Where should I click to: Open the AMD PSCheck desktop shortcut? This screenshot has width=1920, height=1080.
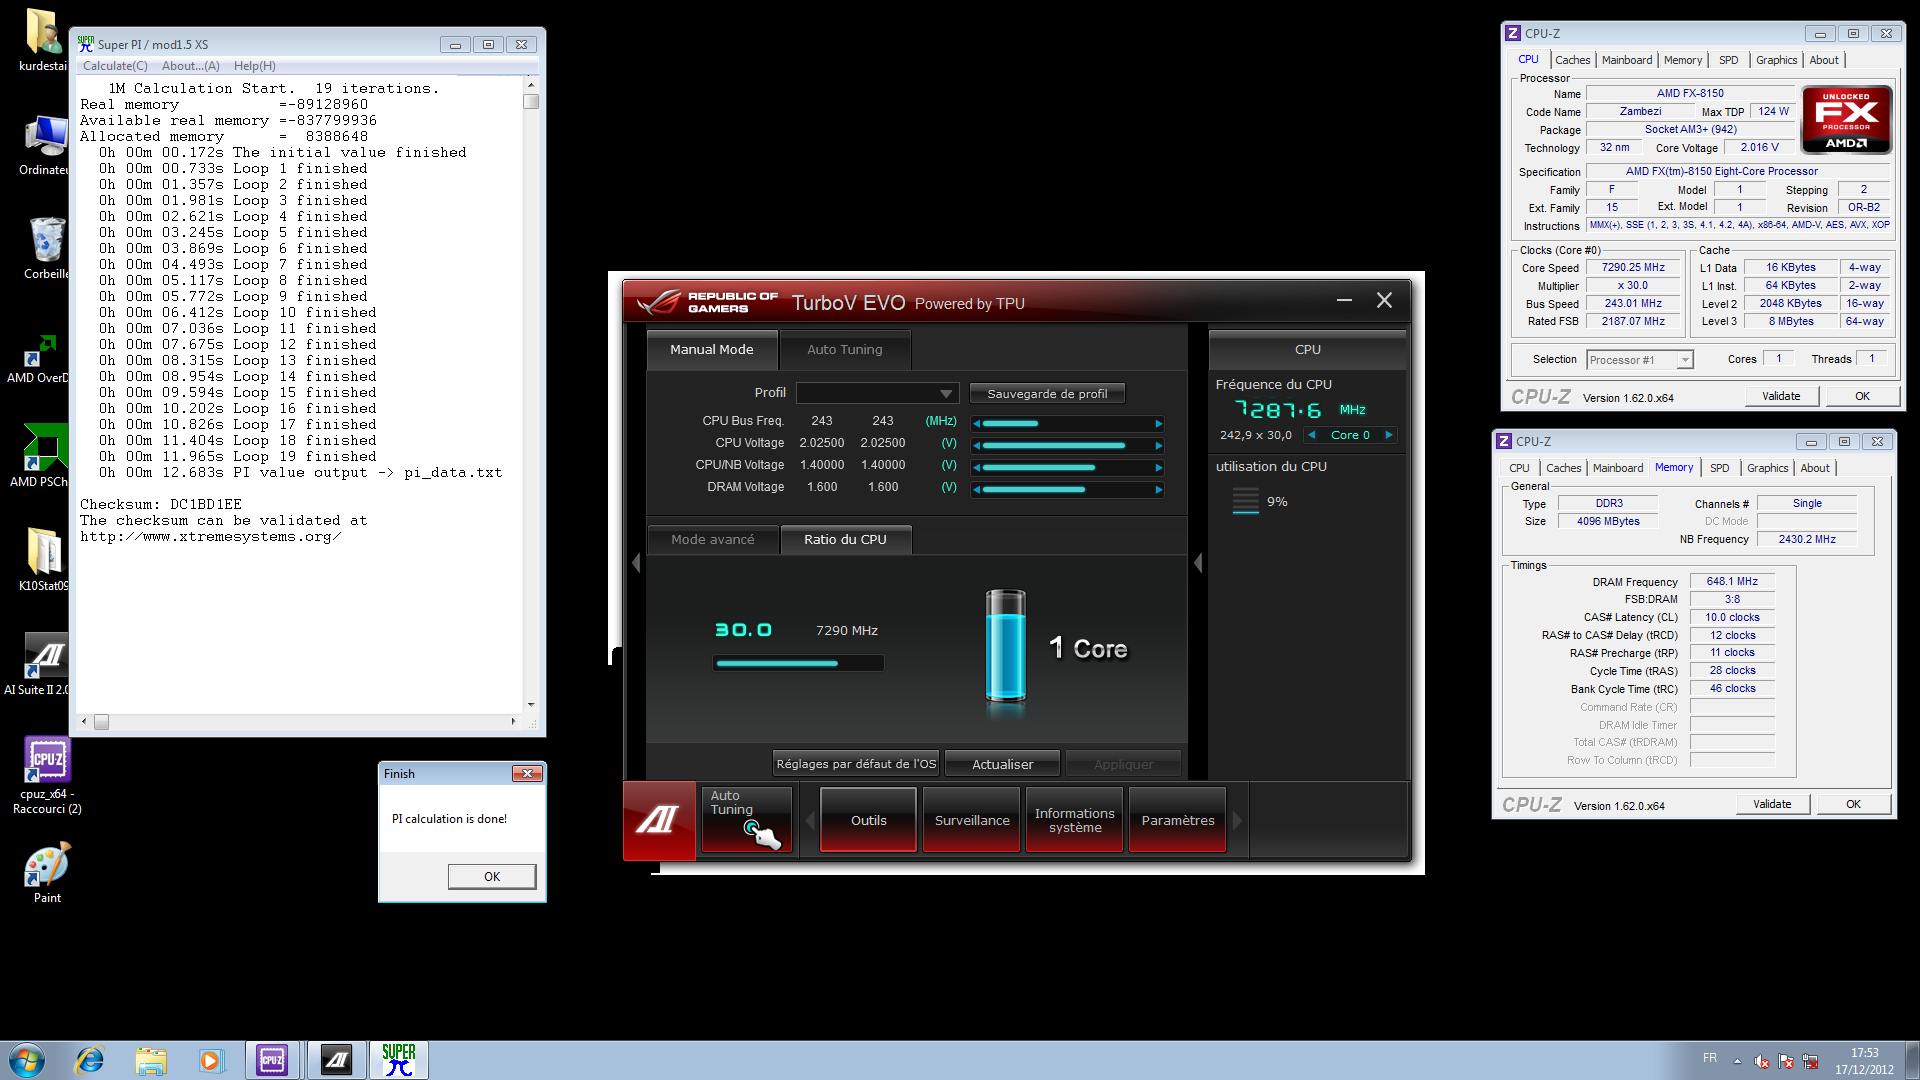pos(40,456)
